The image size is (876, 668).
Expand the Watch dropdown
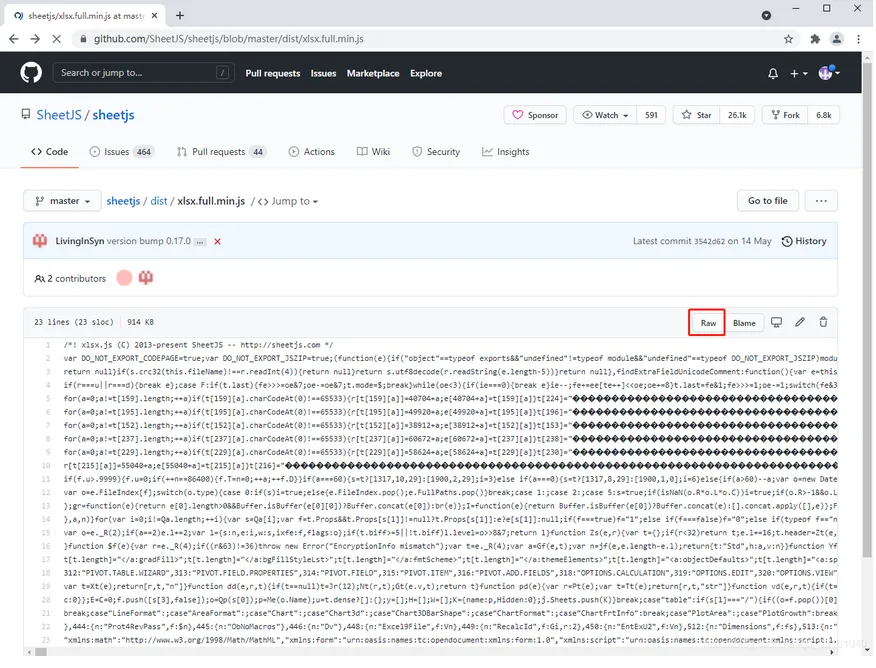[x=606, y=115]
